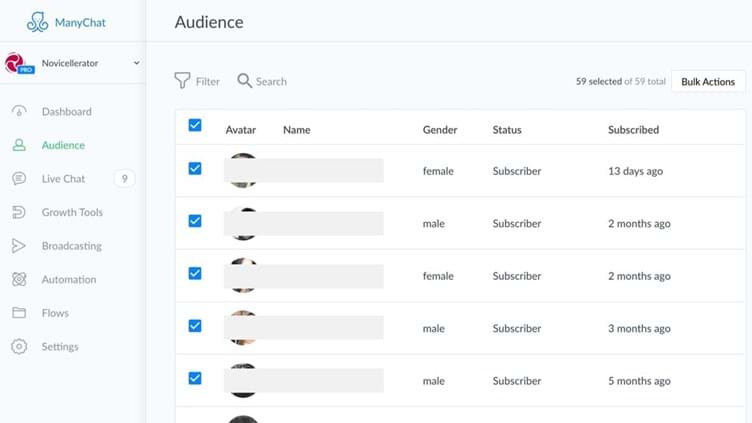752x423 pixels.
Task: Go to the Live Chat menu item
Action: point(63,179)
